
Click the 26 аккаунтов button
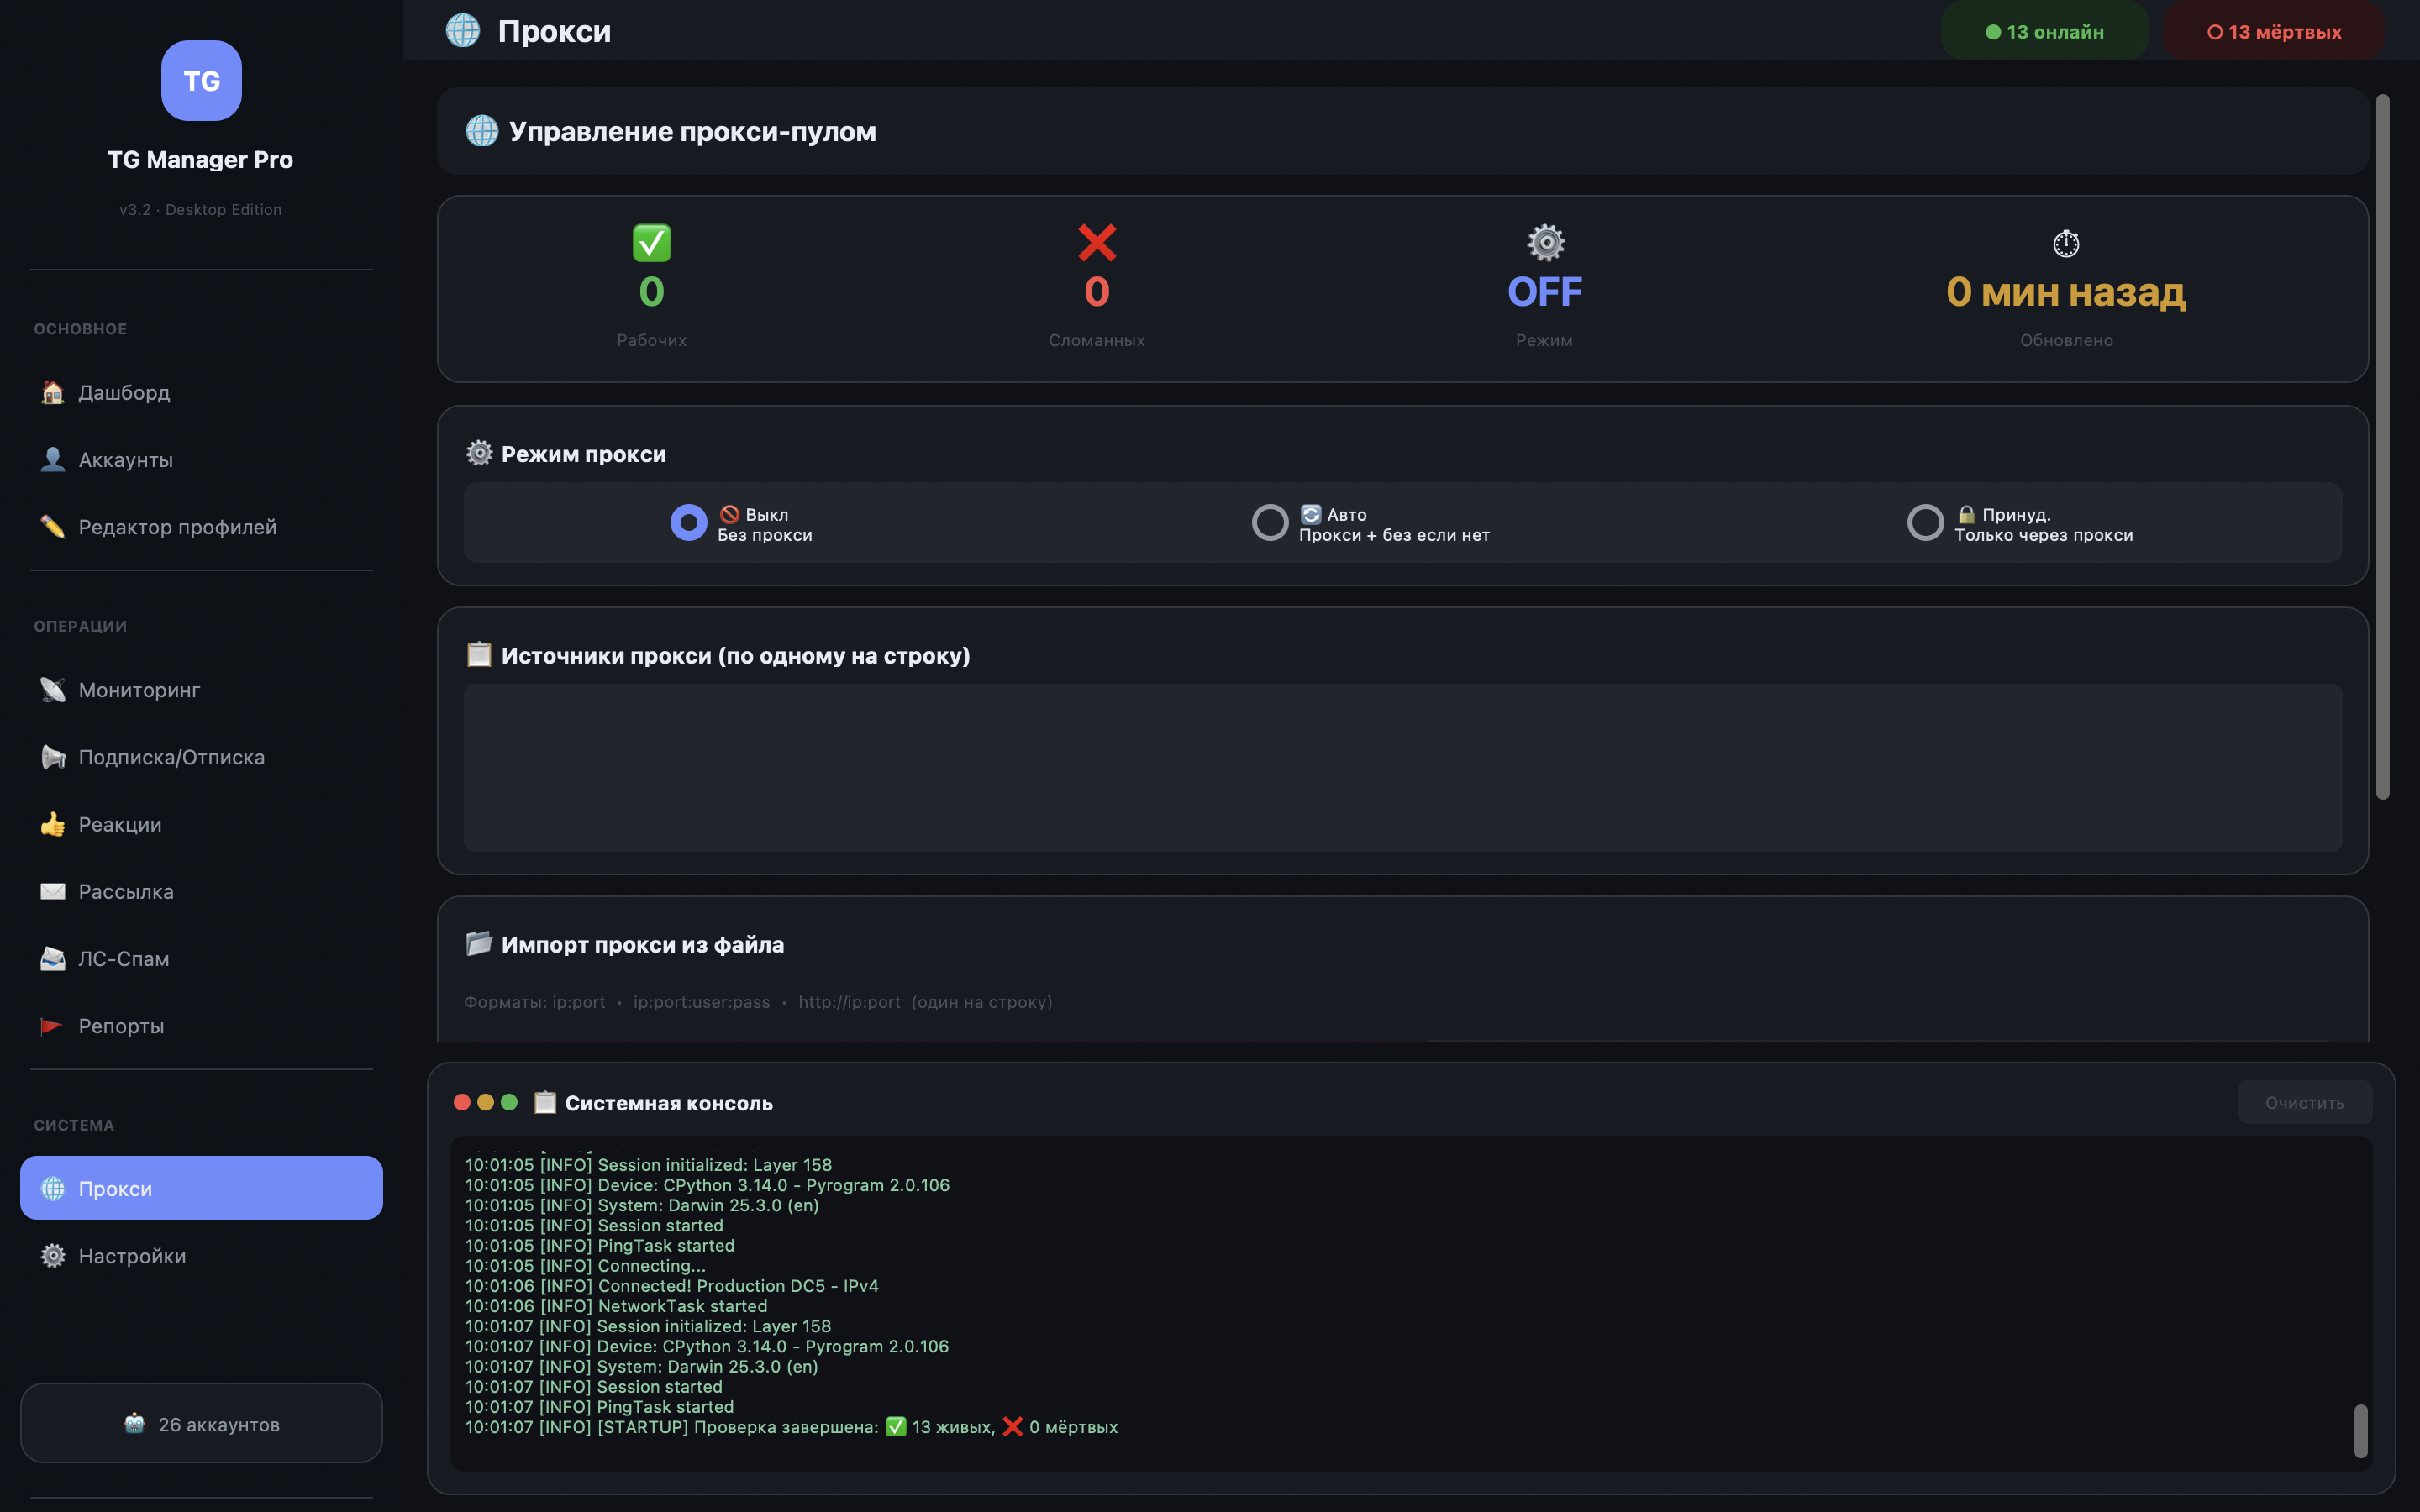coord(201,1423)
